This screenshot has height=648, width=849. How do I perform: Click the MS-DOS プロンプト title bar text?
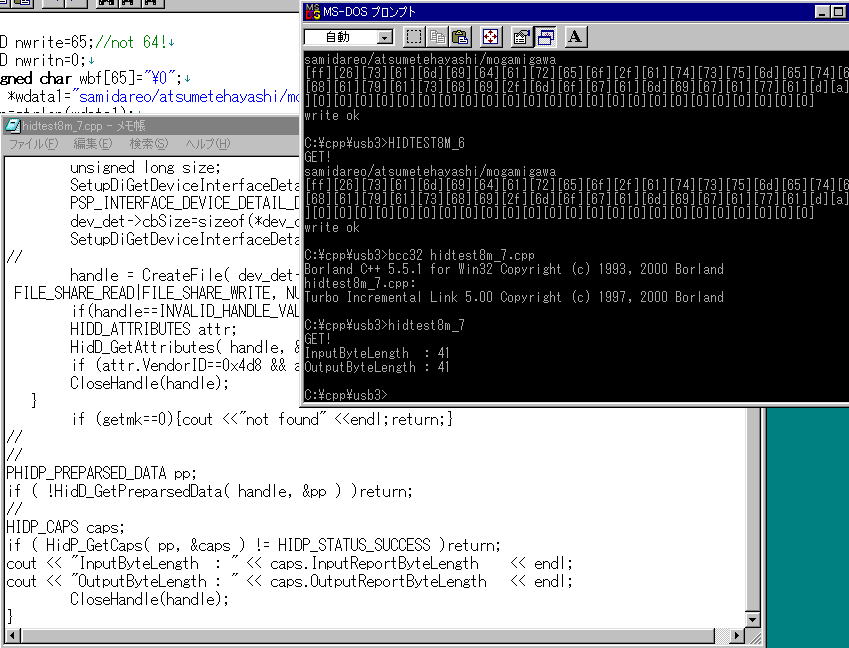point(369,11)
